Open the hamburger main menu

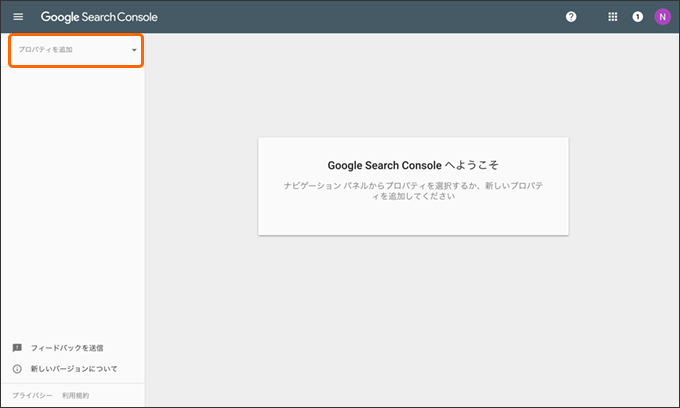pyautogui.click(x=18, y=16)
